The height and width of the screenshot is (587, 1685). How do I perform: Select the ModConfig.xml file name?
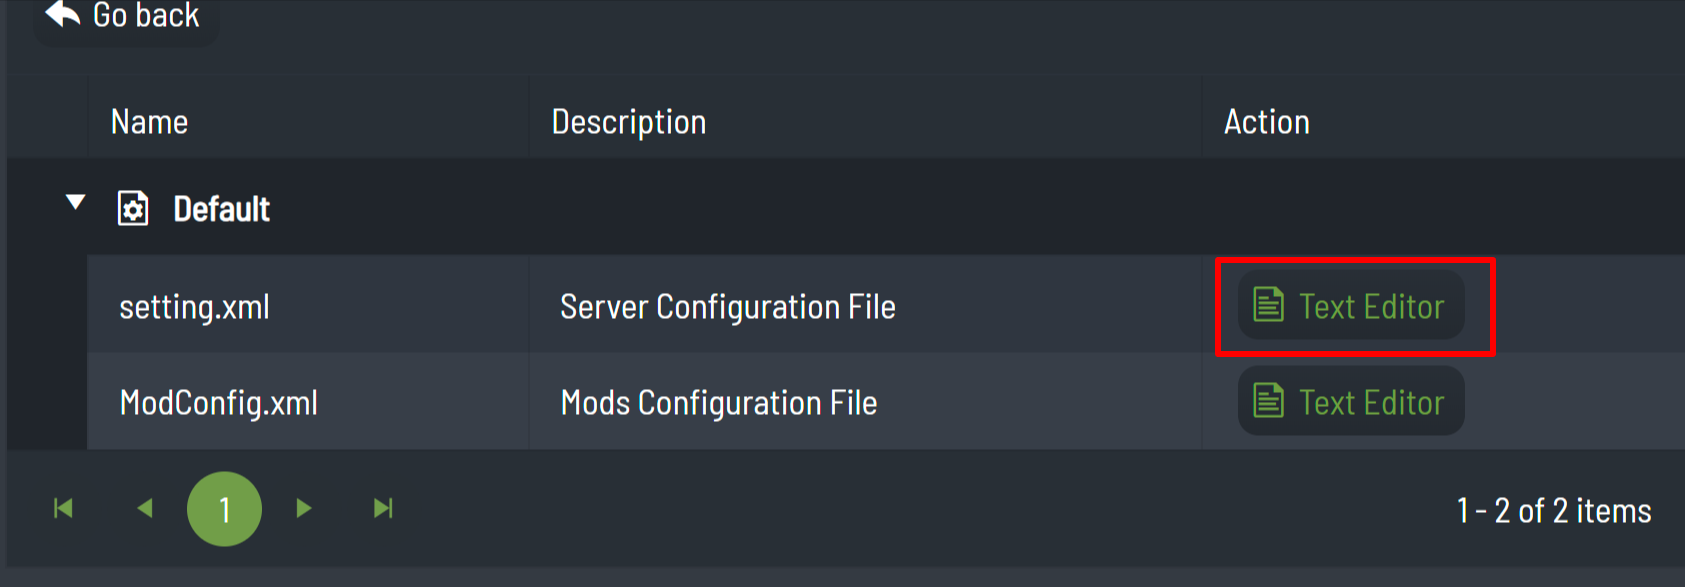(x=219, y=403)
